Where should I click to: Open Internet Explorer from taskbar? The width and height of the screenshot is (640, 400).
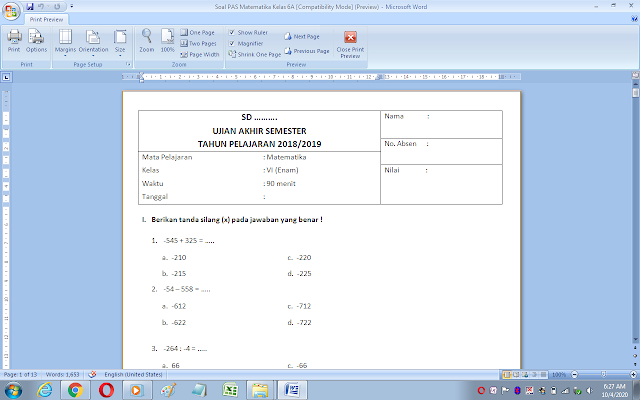click(44, 390)
